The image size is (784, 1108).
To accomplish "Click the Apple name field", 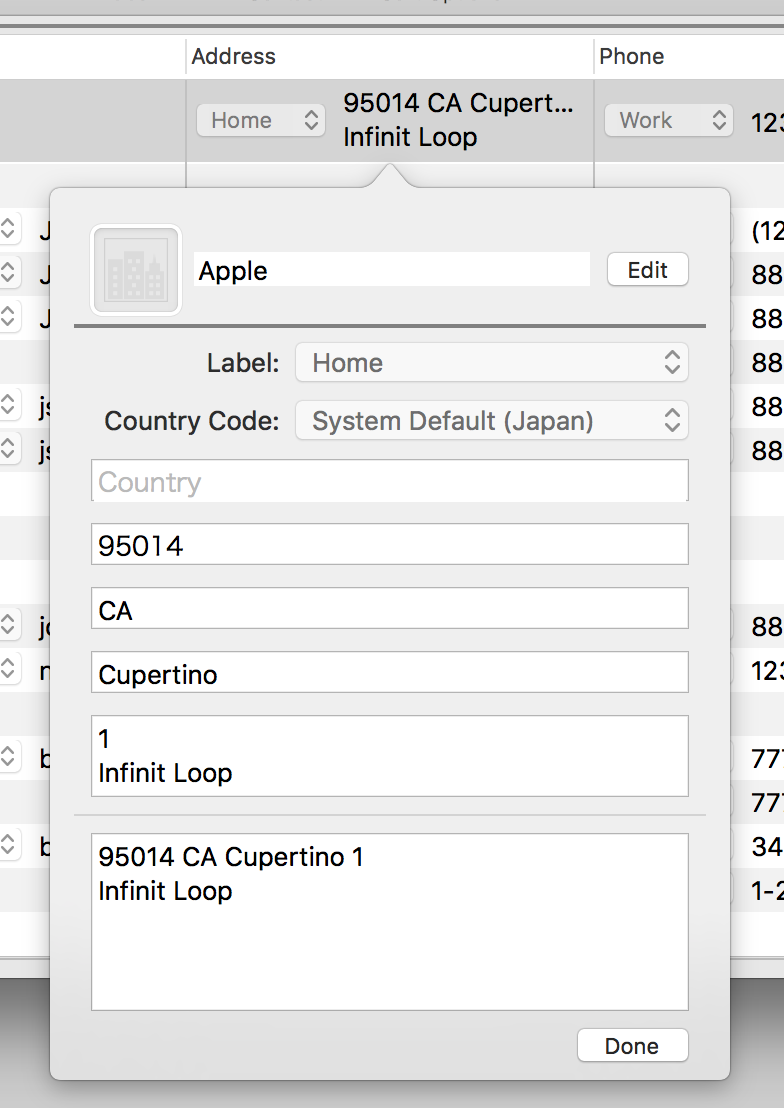I will 392,270.
